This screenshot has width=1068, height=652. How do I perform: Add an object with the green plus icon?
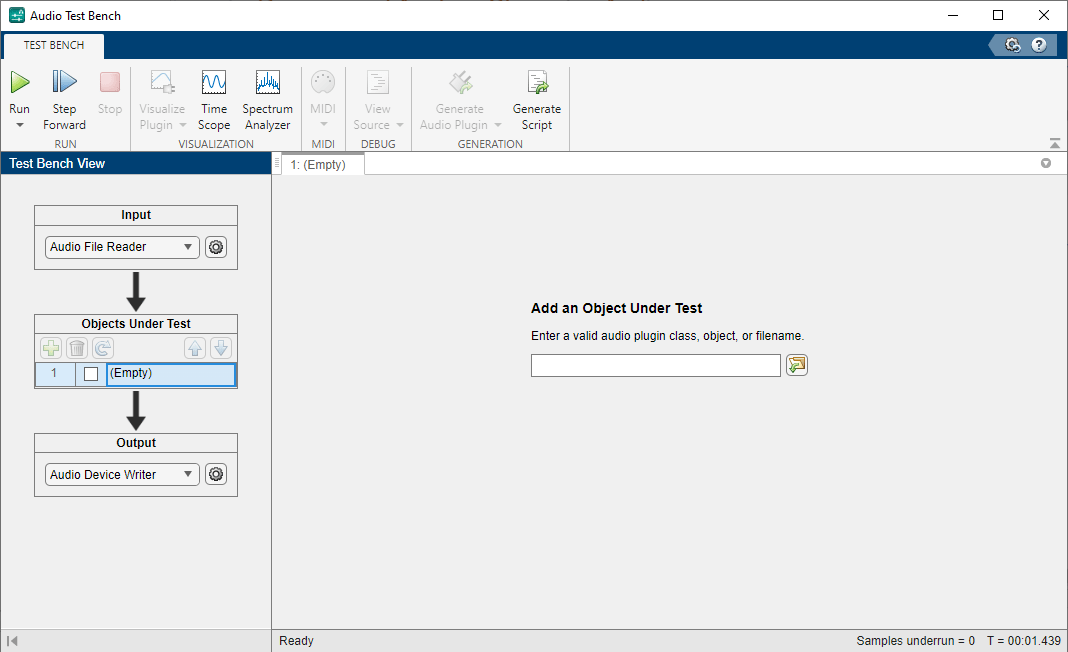(51, 349)
